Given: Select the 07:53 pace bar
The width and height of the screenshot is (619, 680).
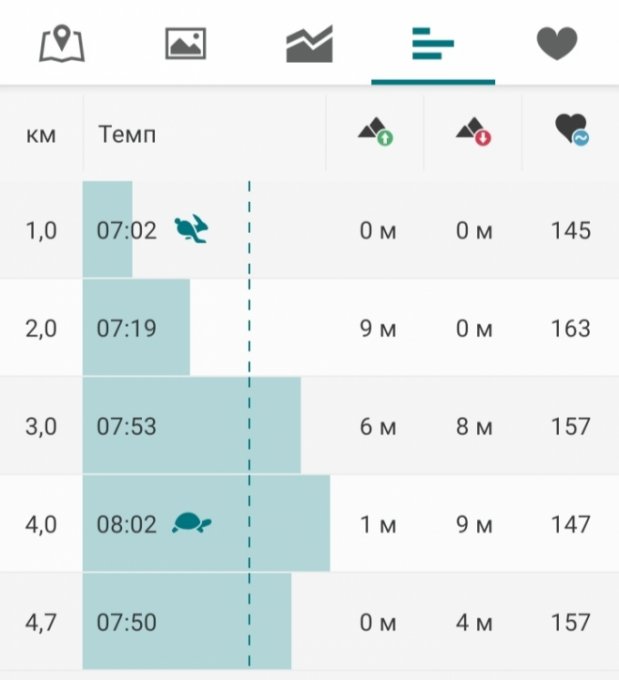Looking at the screenshot, I should click(x=191, y=426).
